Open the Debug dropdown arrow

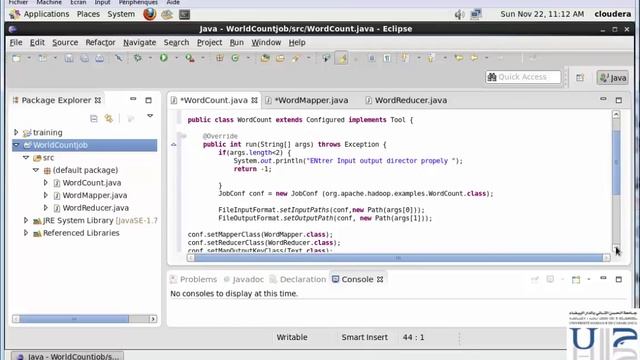(x=150, y=58)
